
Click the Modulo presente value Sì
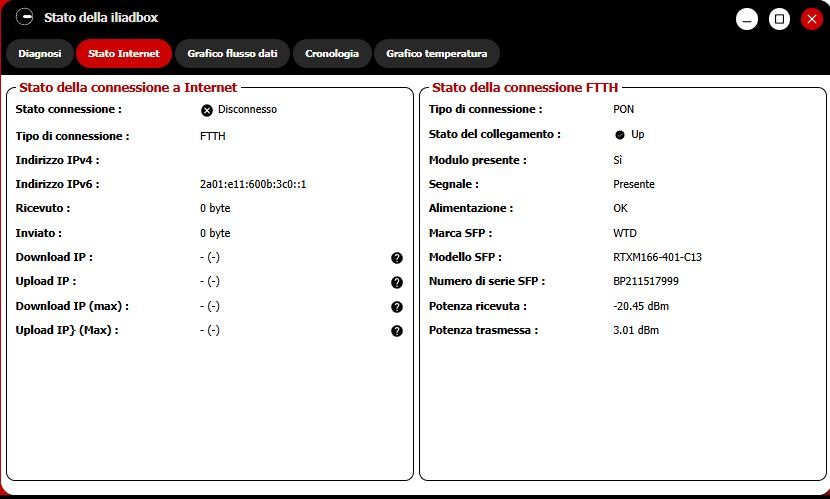(x=618, y=160)
